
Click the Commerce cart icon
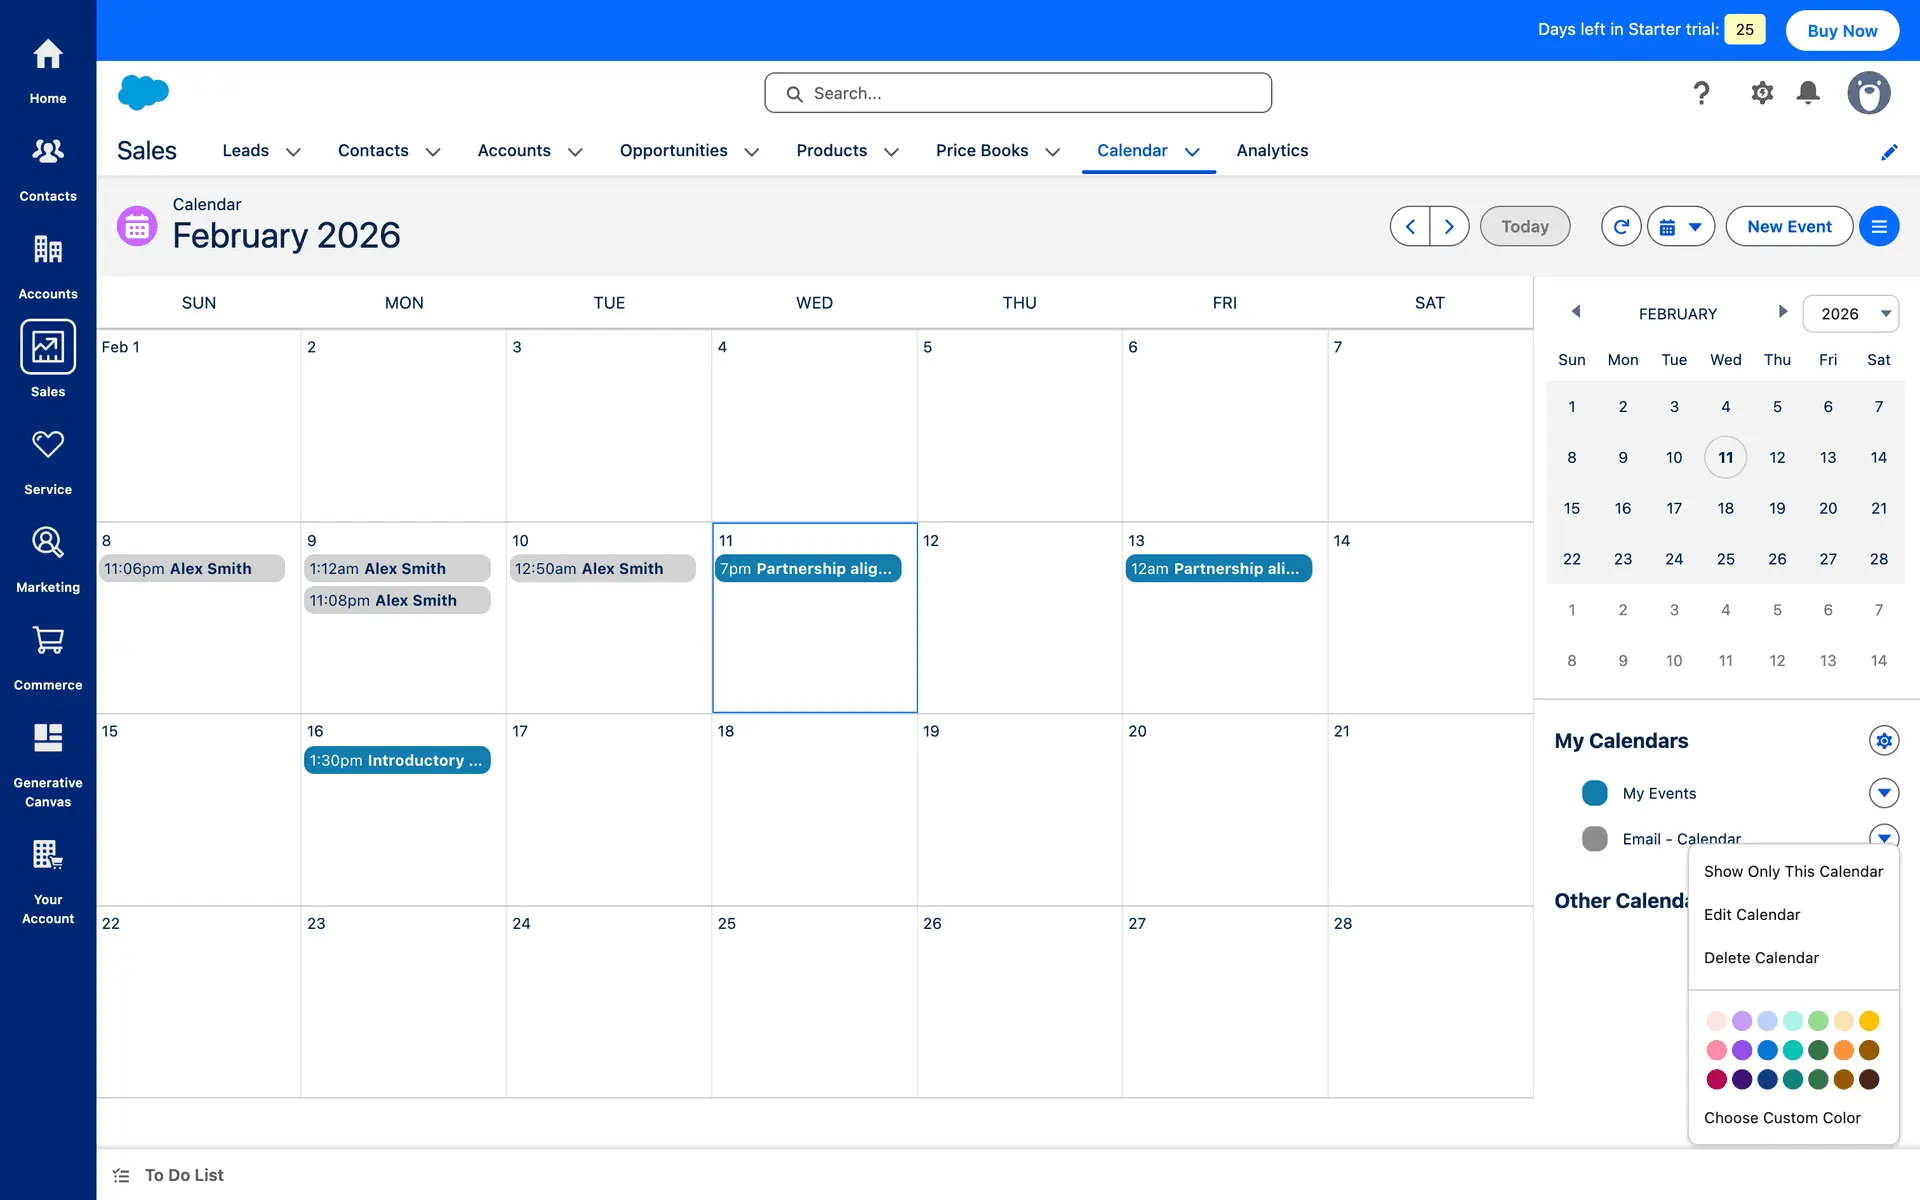(x=47, y=657)
